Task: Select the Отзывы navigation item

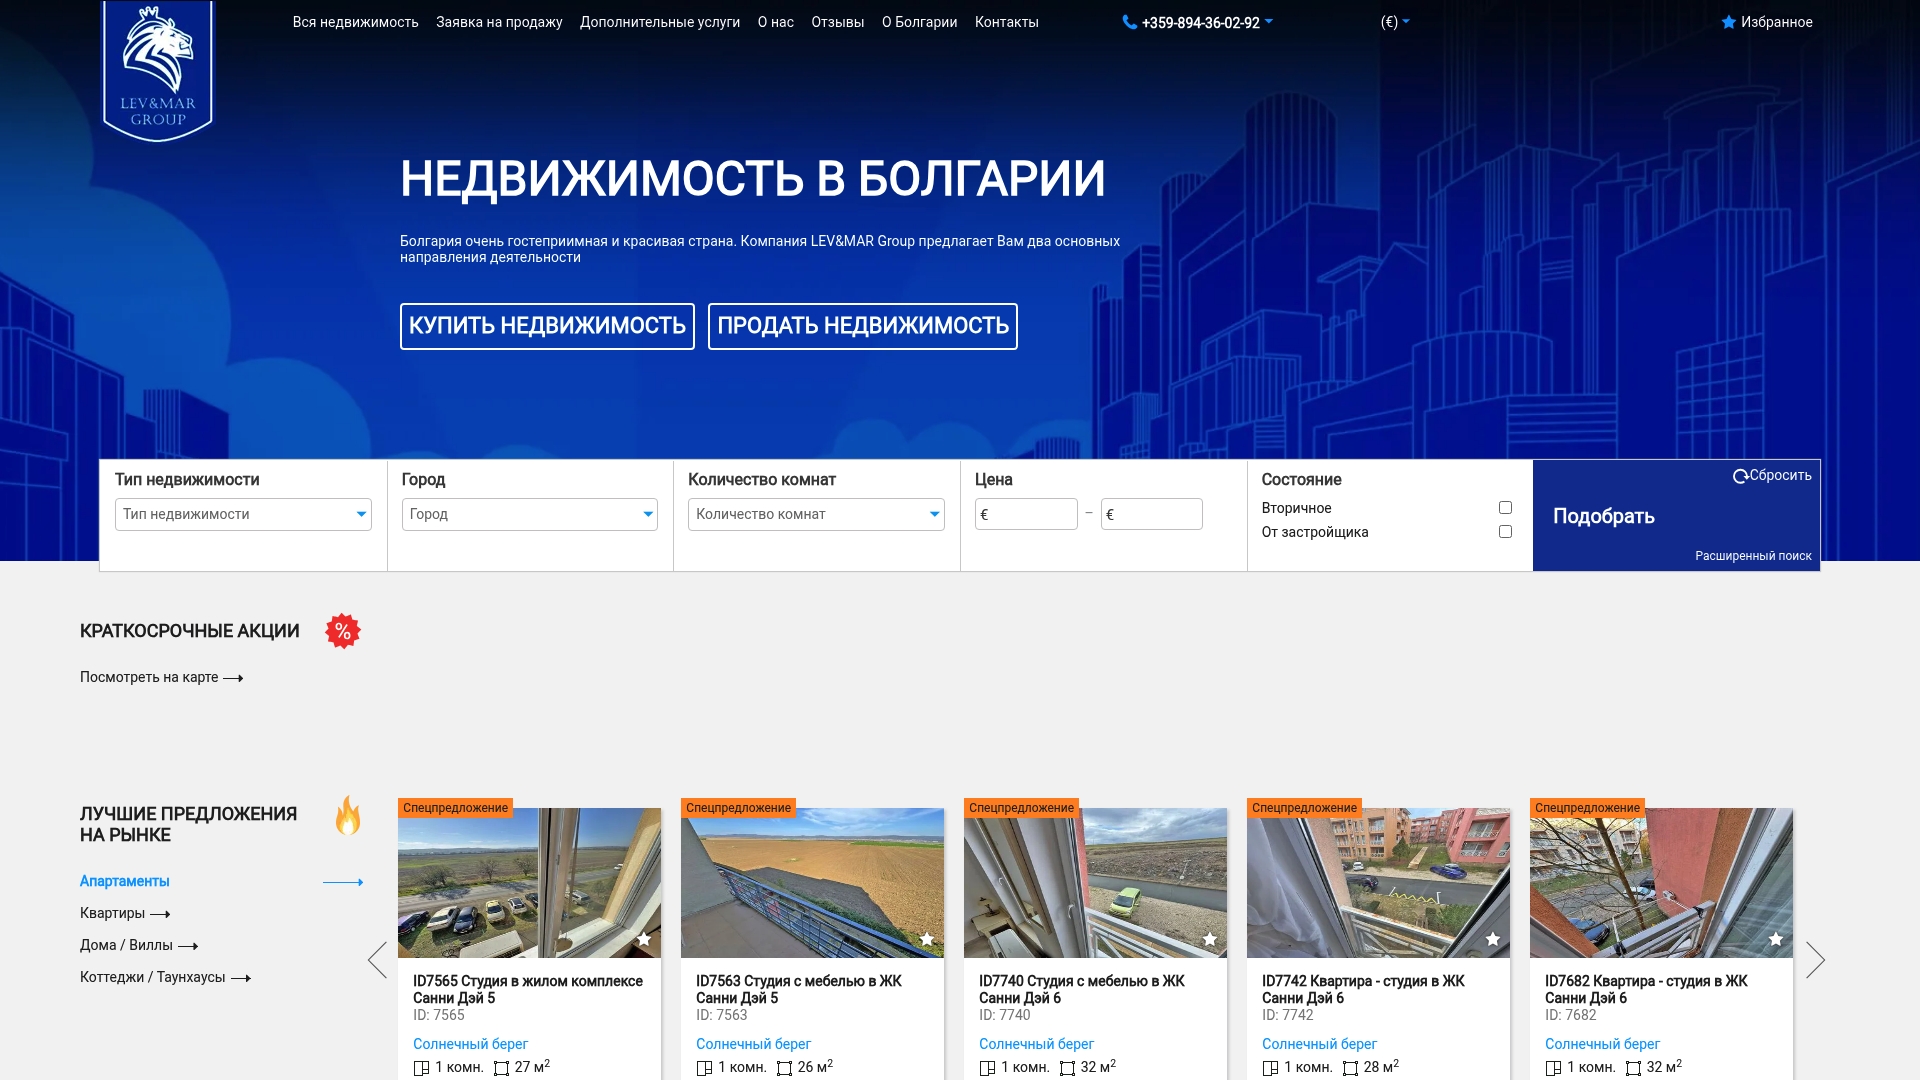Action: [836, 21]
